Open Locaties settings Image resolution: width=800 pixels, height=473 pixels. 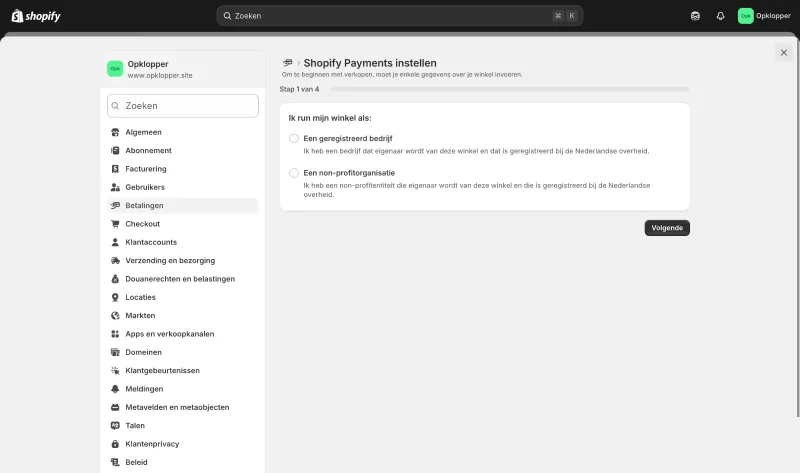(x=183, y=297)
